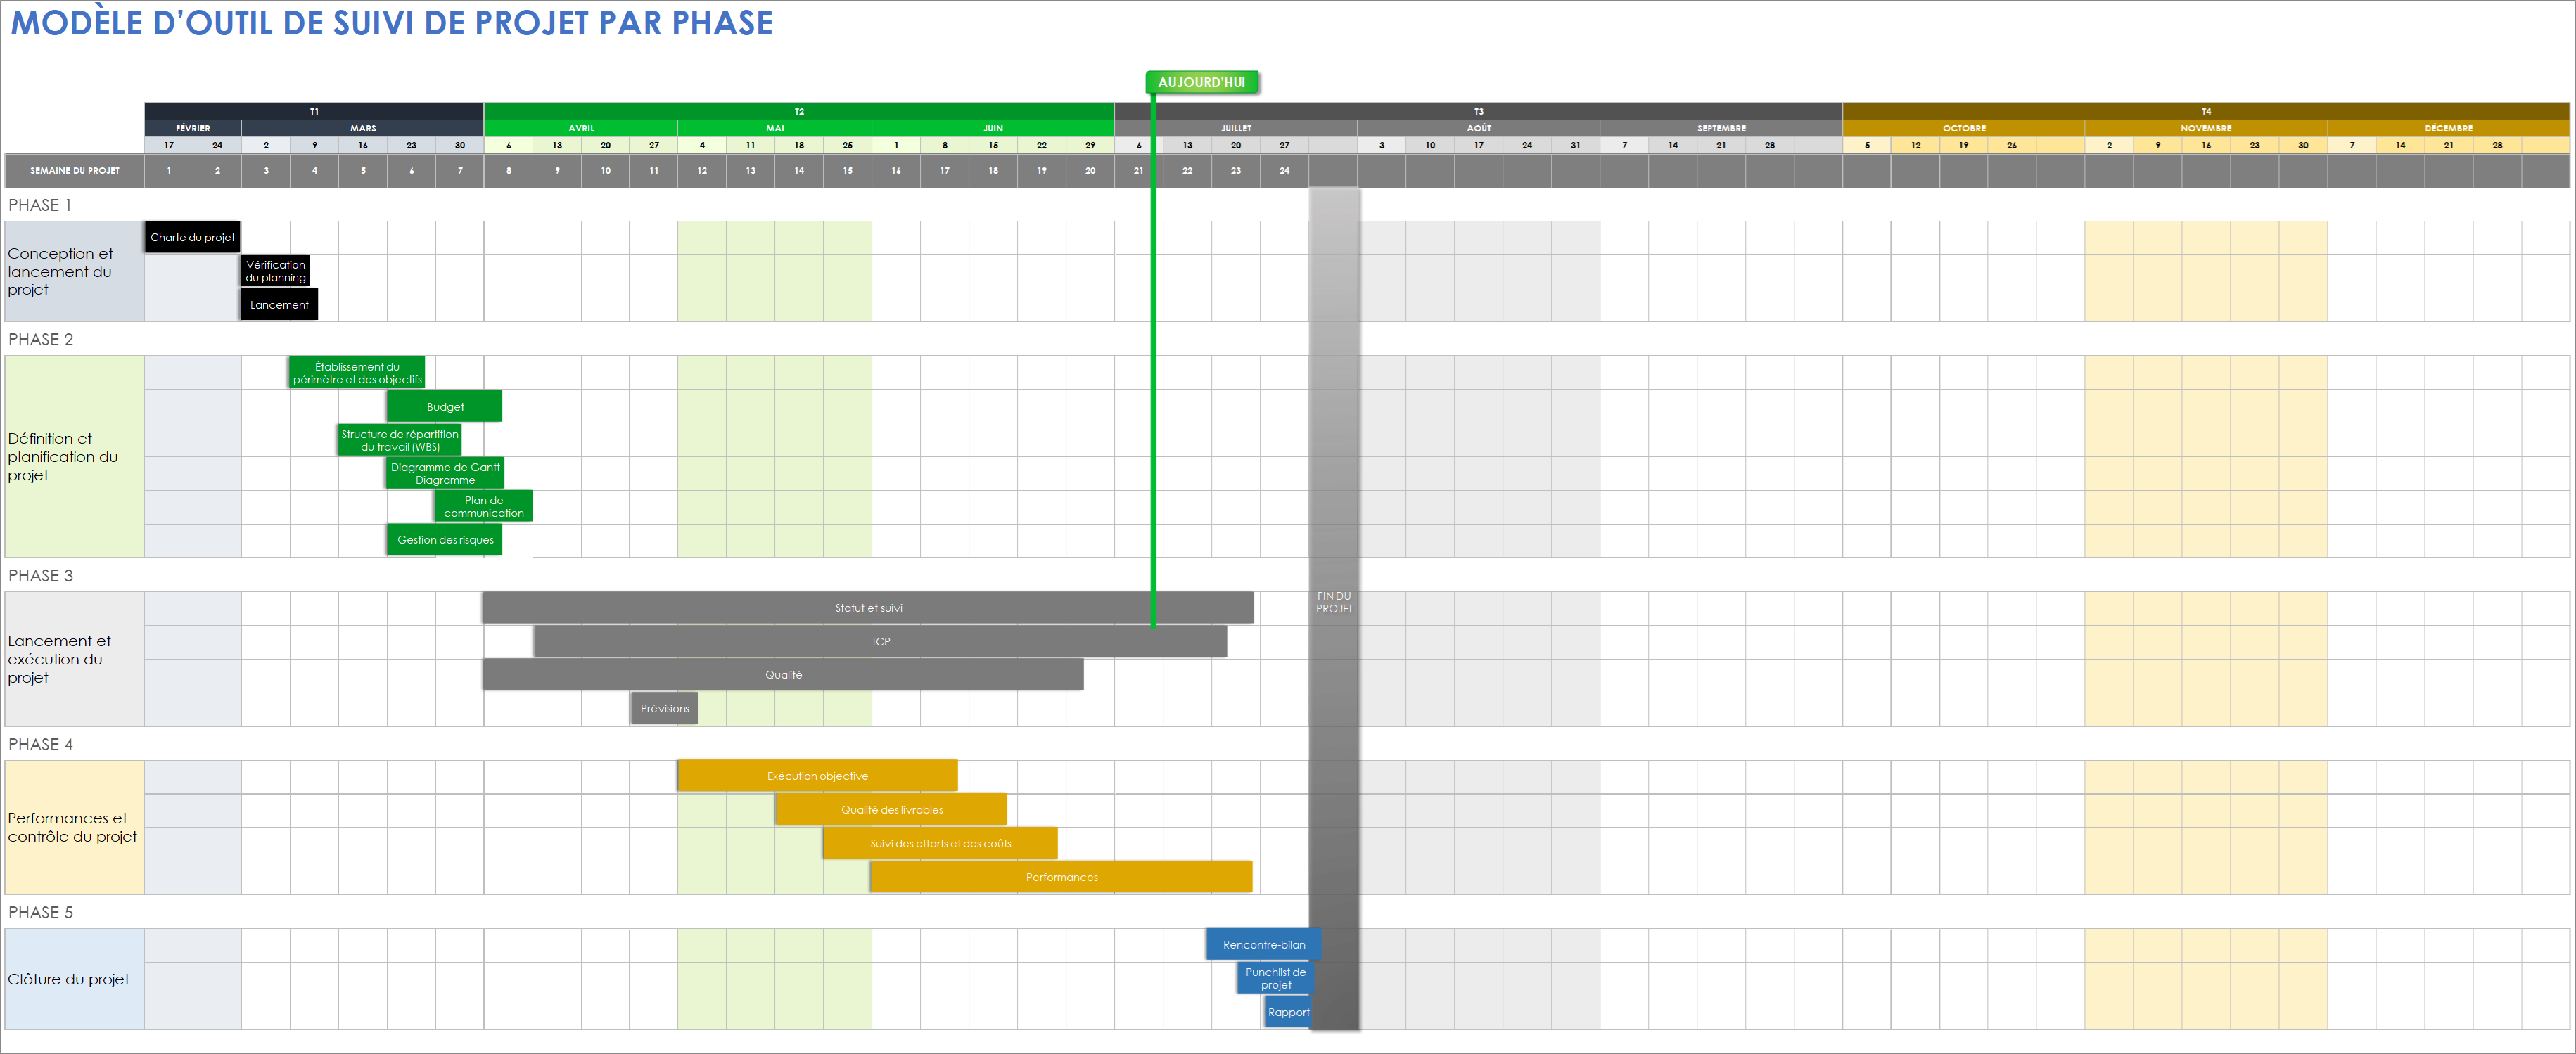Image resolution: width=2576 pixels, height=1054 pixels.
Task: Click the NOVEMBRE month header
Action: pos(2206,128)
